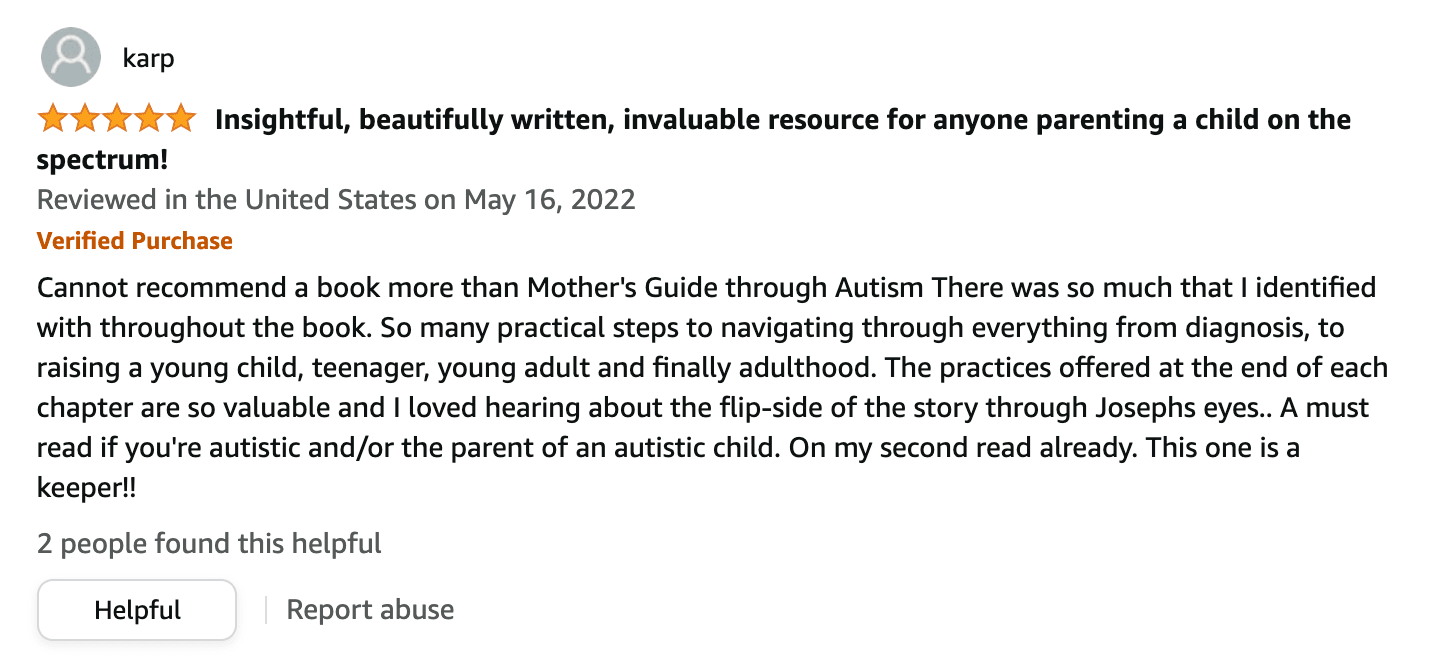Viewport: 1436px width, 668px height.
Task: Click "2 people found this helpful" text
Action: pos(209,544)
